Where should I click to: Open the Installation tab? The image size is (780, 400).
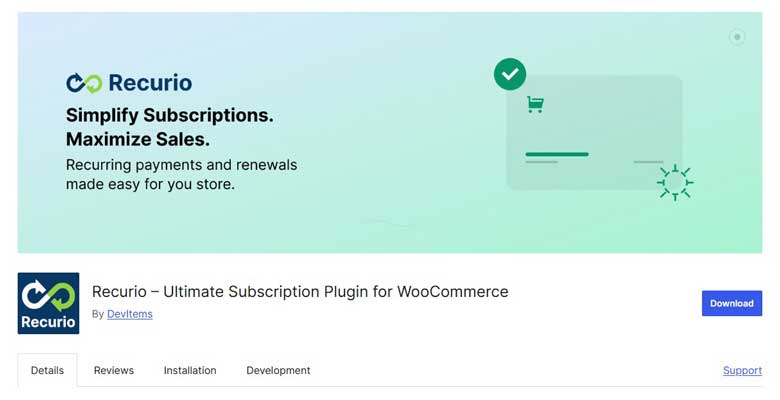[x=190, y=370]
